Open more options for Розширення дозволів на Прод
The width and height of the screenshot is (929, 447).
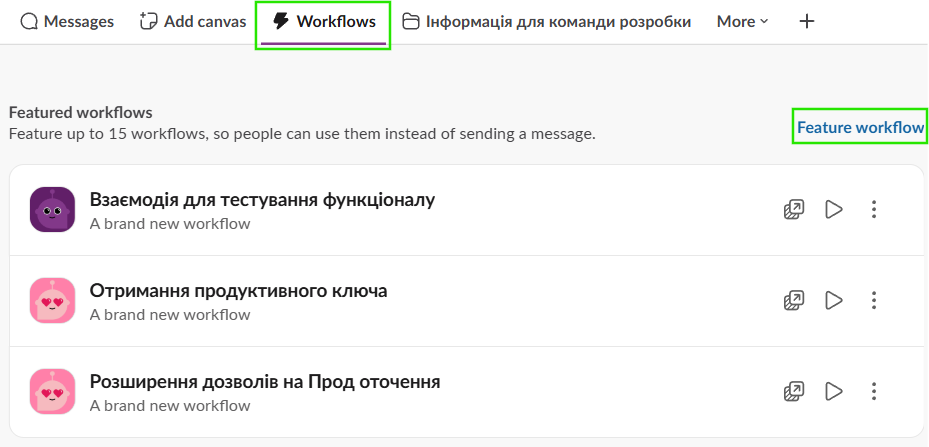[x=874, y=391]
